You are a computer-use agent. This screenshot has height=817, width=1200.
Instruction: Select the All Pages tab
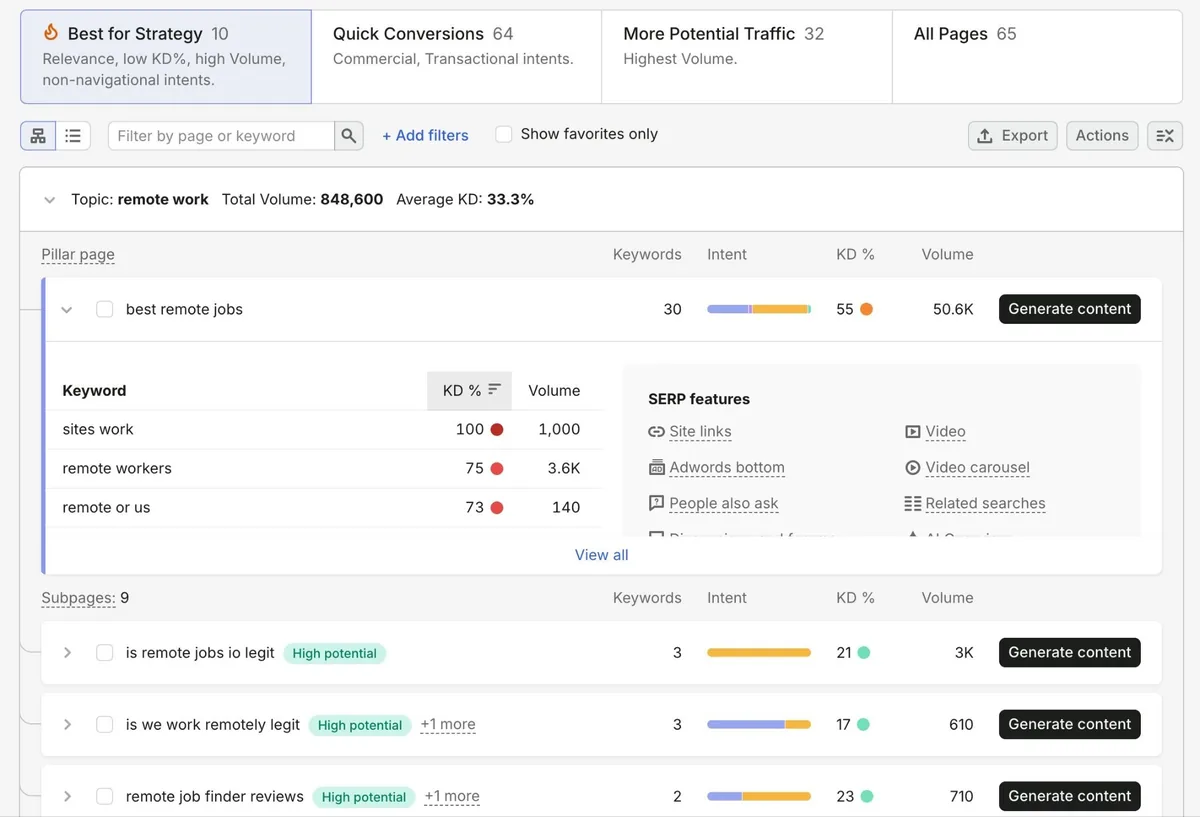pyautogui.click(x=1037, y=57)
